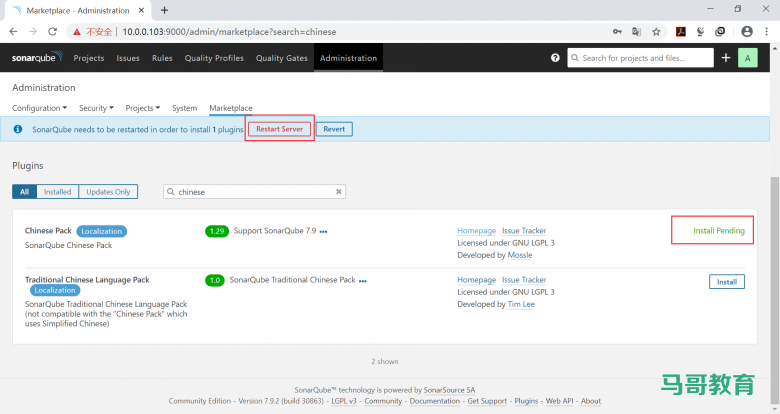Reload the page with refresh icon

52,31
